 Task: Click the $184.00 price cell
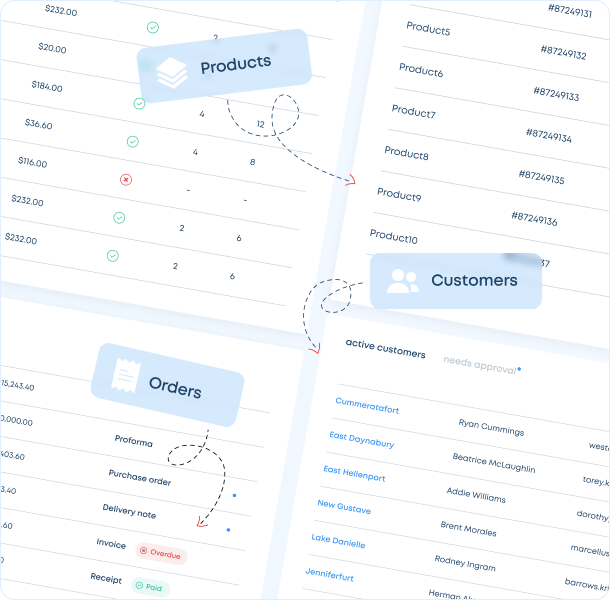tap(47, 86)
